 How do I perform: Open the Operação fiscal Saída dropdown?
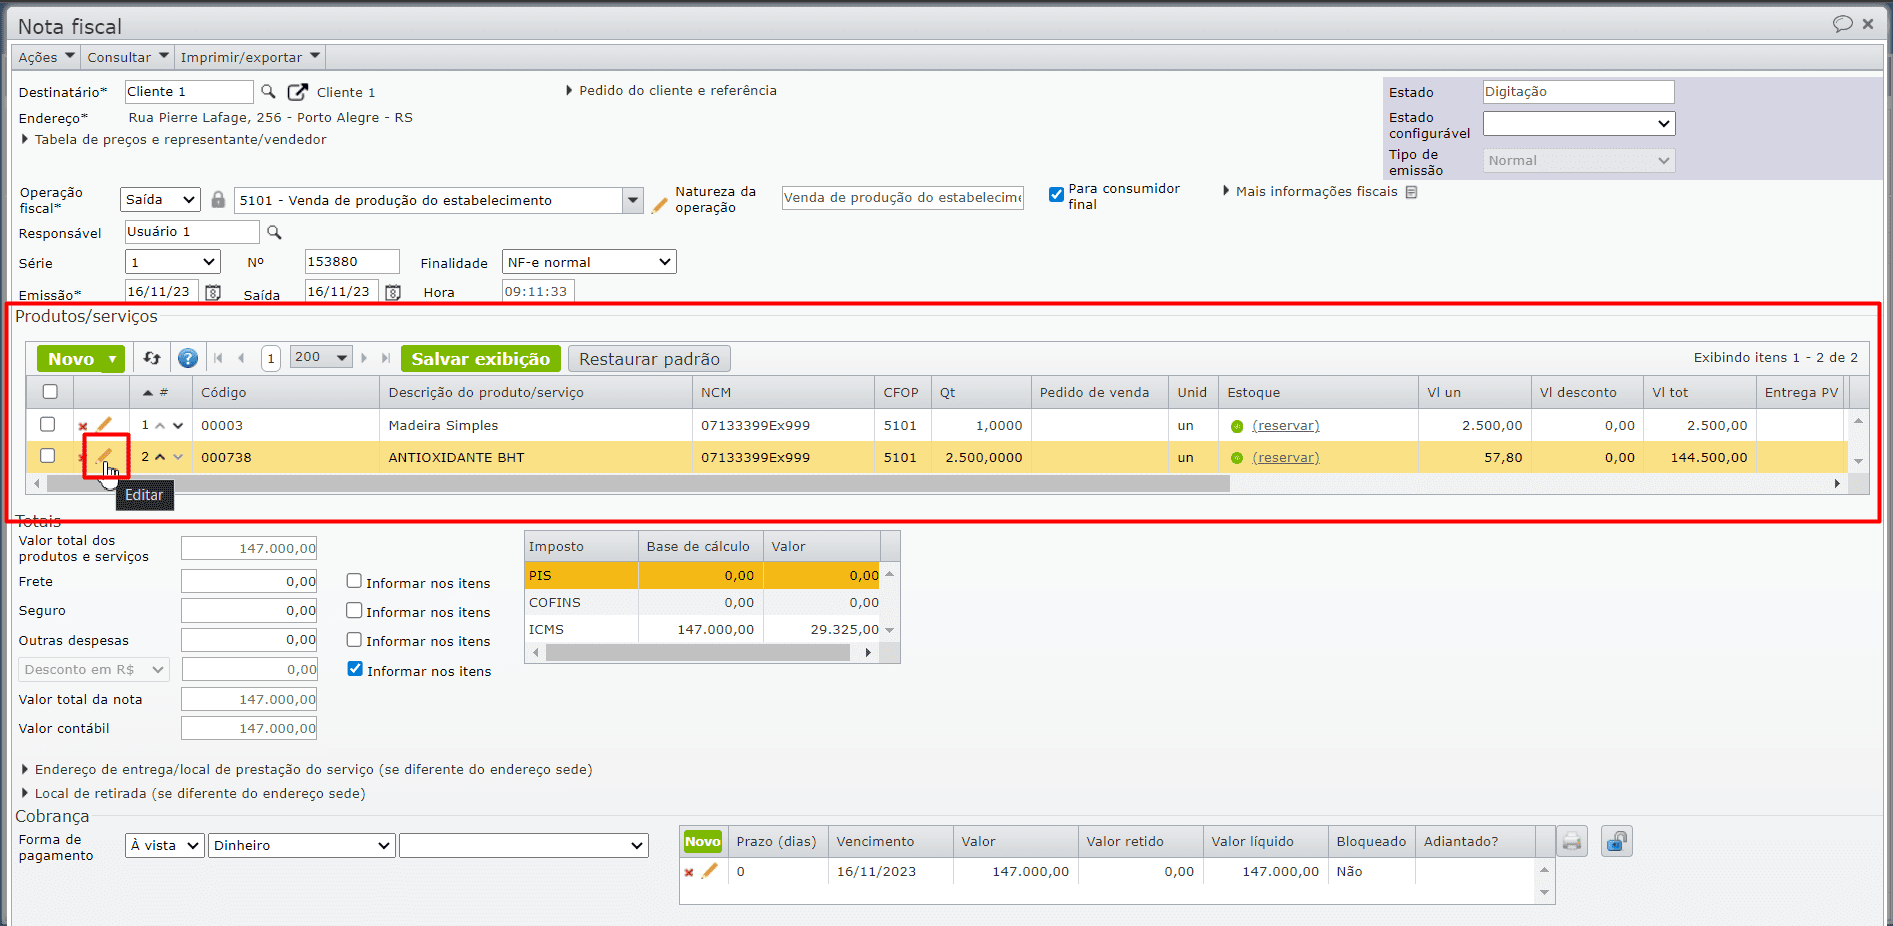tap(161, 200)
